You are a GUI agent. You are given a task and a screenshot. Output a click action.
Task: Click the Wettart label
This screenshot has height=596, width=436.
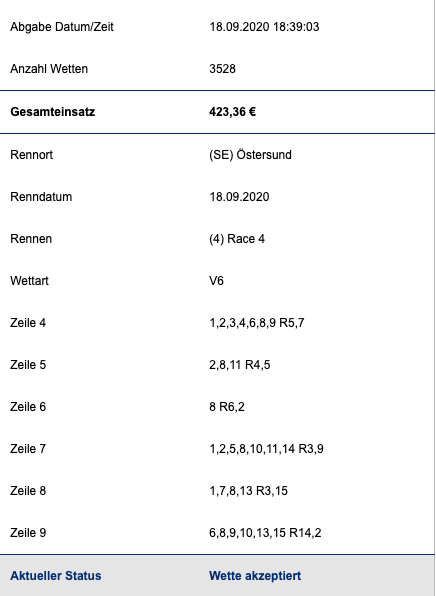pos(29,281)
